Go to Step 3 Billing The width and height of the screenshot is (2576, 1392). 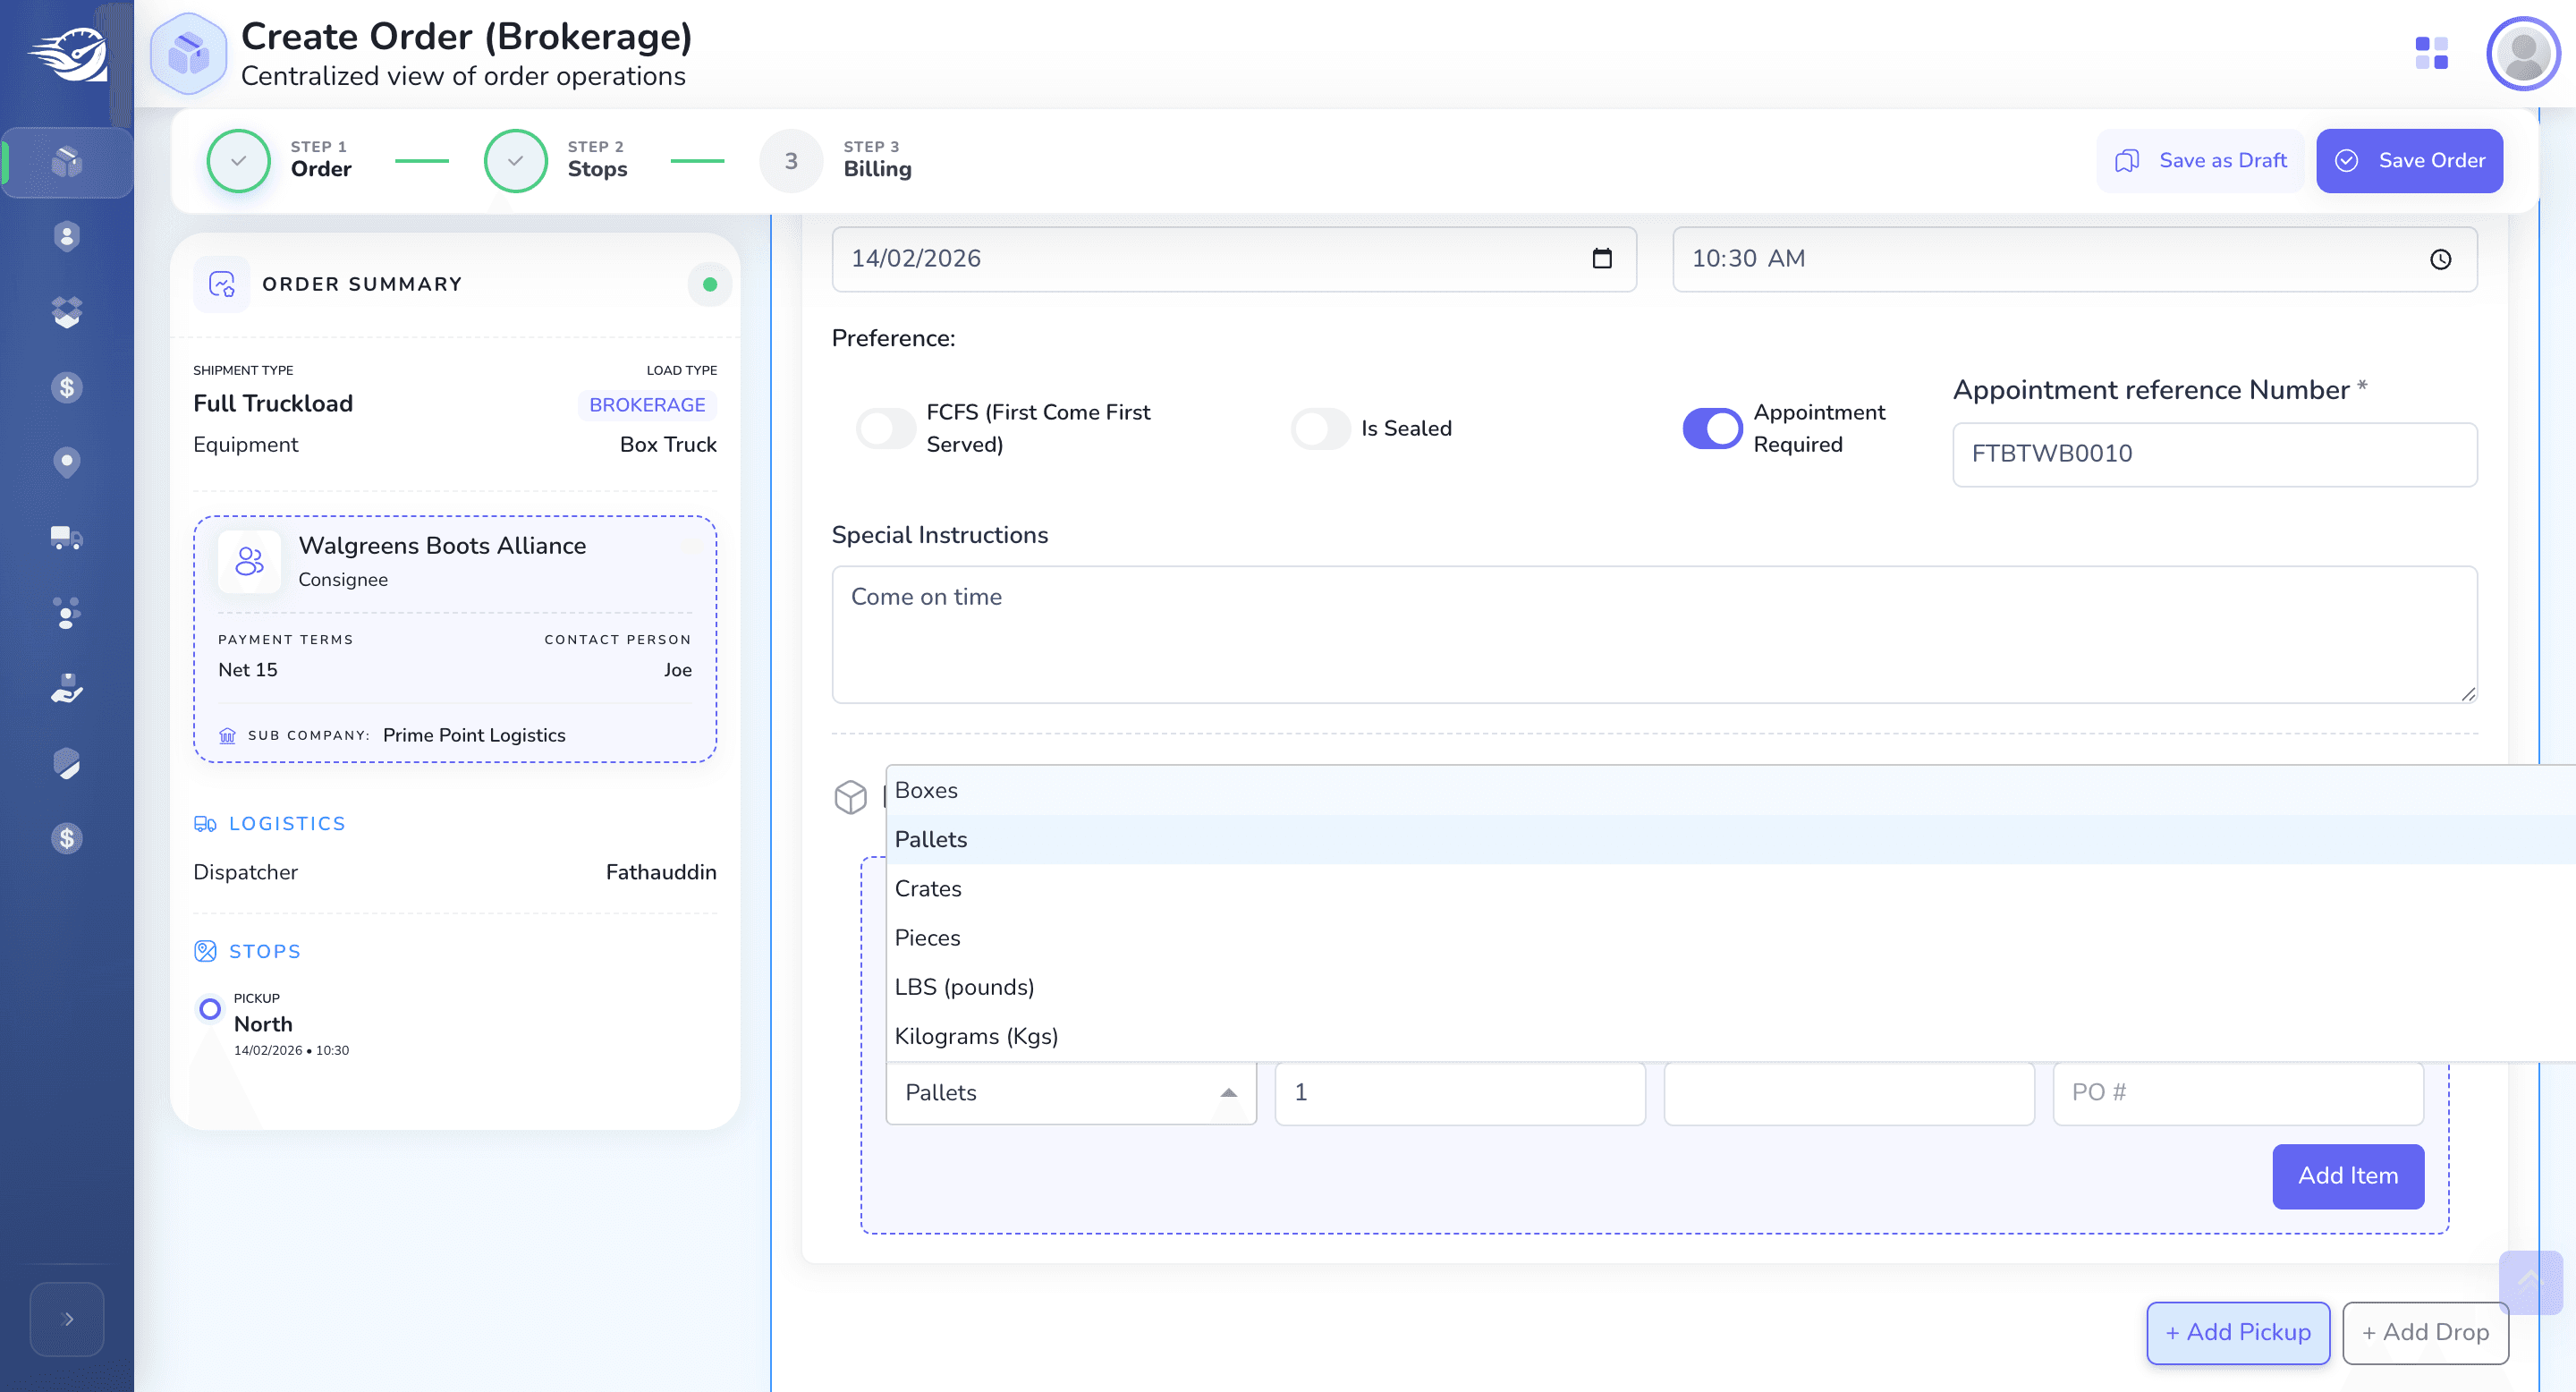click(836, 160)
